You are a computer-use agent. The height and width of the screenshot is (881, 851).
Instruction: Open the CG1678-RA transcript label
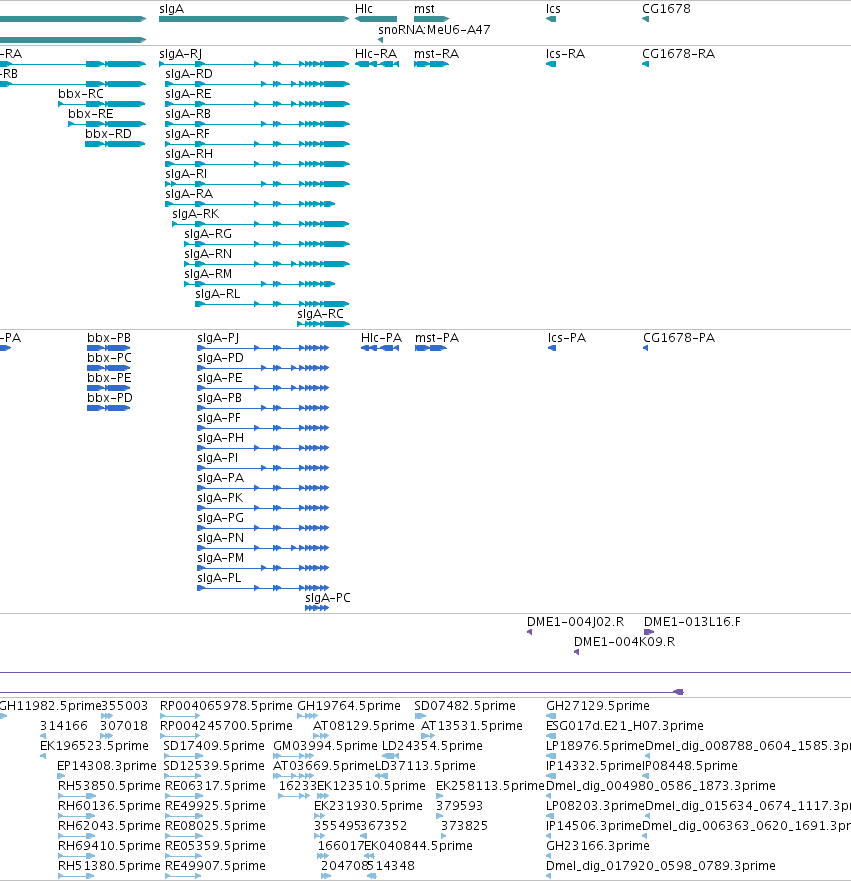point(679,54)
